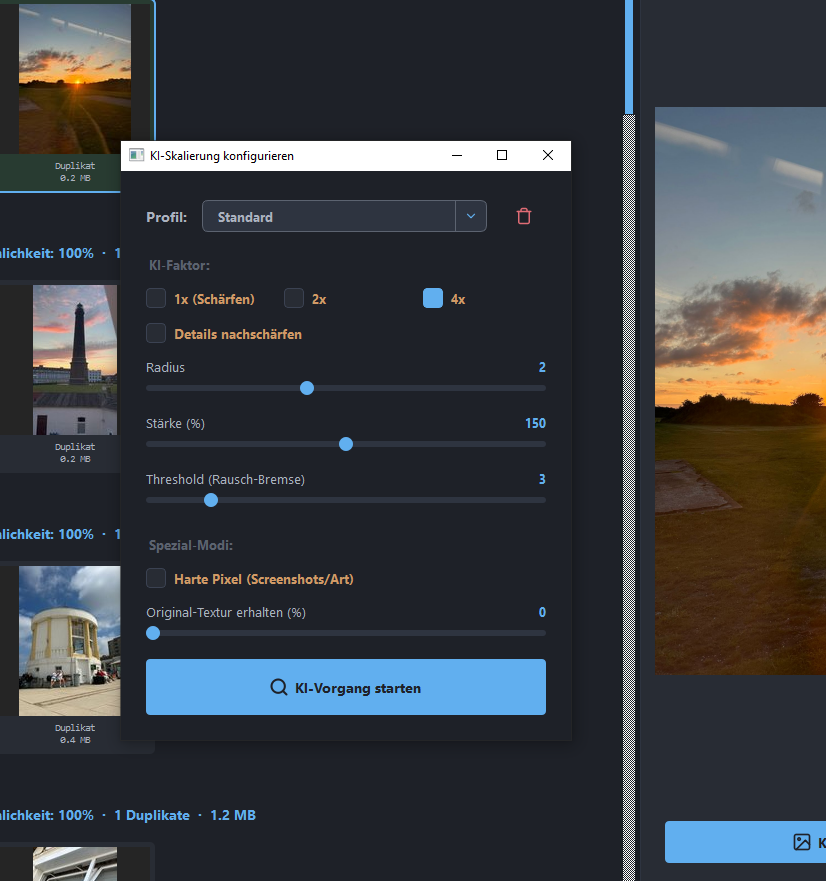The width and height of the screenshot is (826, 881).
Task: Enable the 1x (Schärfen) factor checkbox
Action: pyautogui.click(x=156, y=298)
